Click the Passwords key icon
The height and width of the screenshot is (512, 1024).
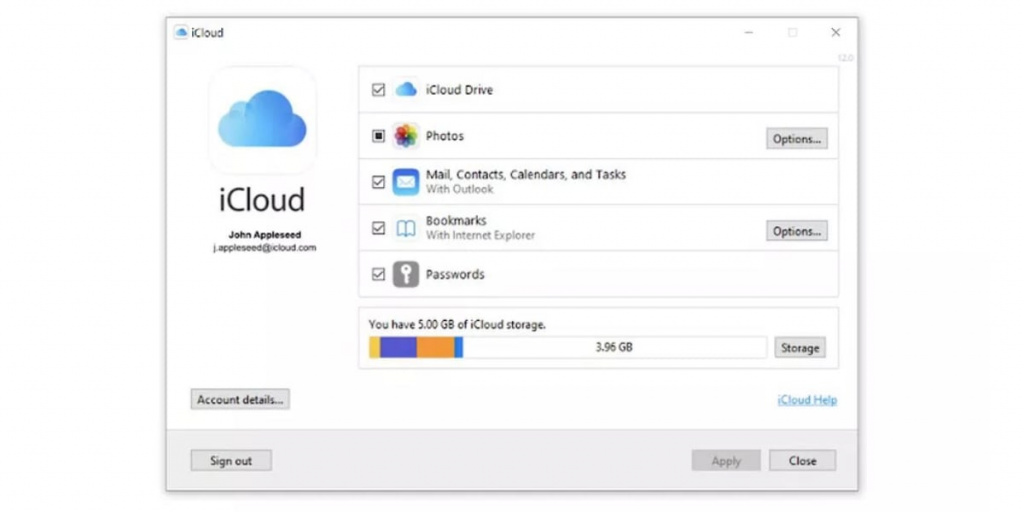pos(406,274)
